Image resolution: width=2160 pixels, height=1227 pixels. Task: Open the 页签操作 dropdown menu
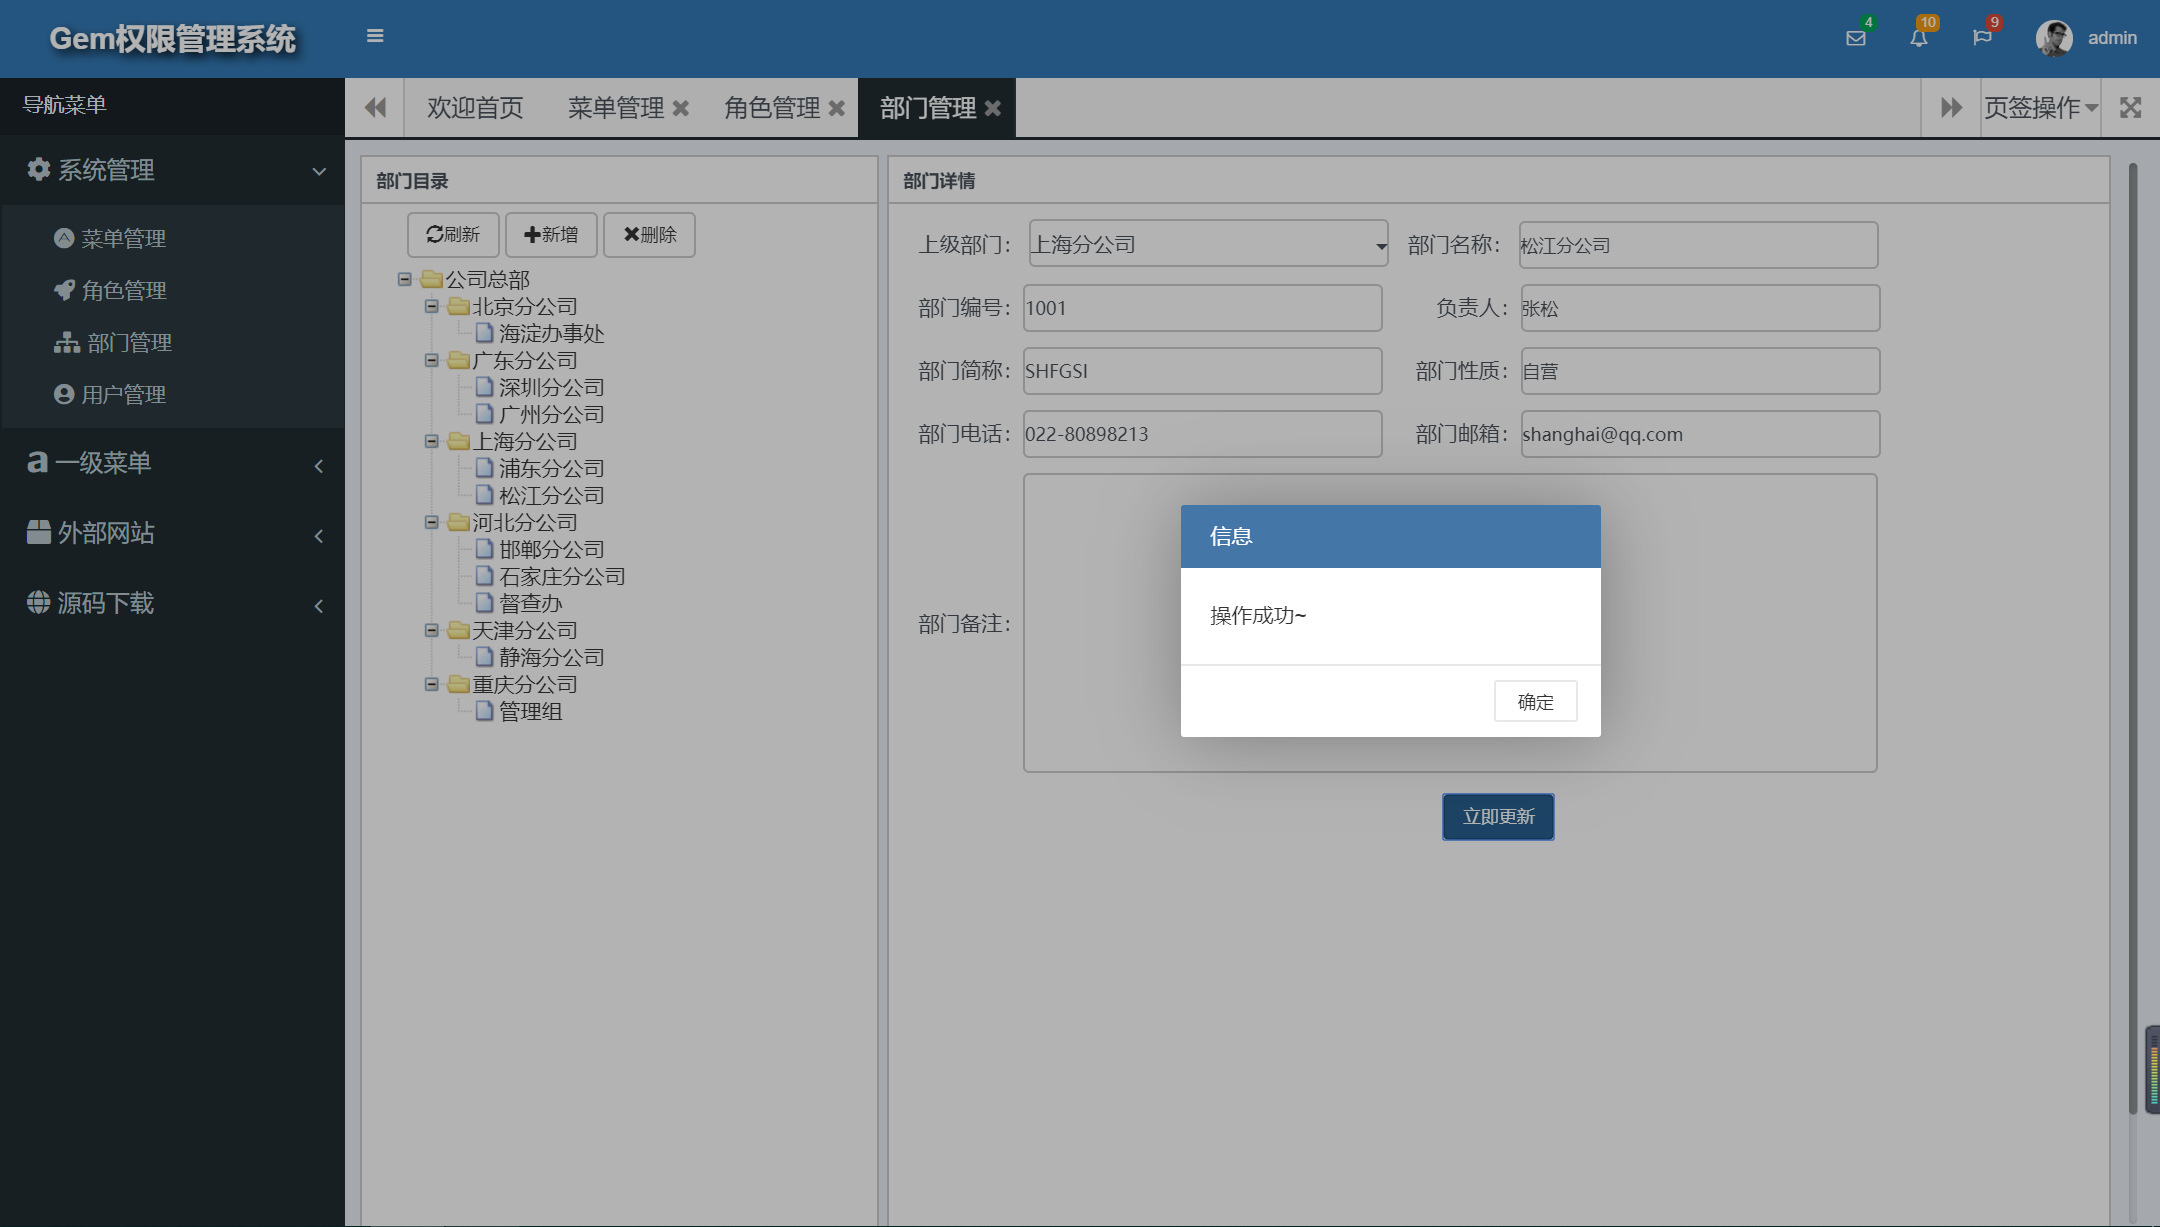[x=2040, y=107]
